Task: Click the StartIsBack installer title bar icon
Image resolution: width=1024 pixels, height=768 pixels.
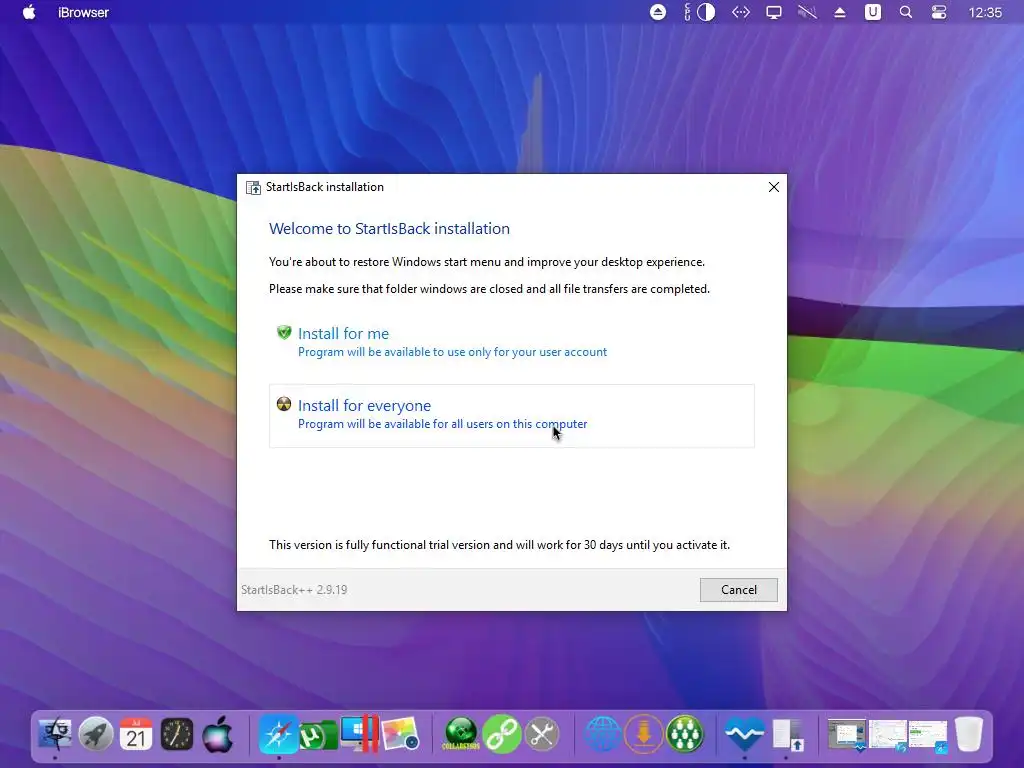Action: click(x=253, y=188)
